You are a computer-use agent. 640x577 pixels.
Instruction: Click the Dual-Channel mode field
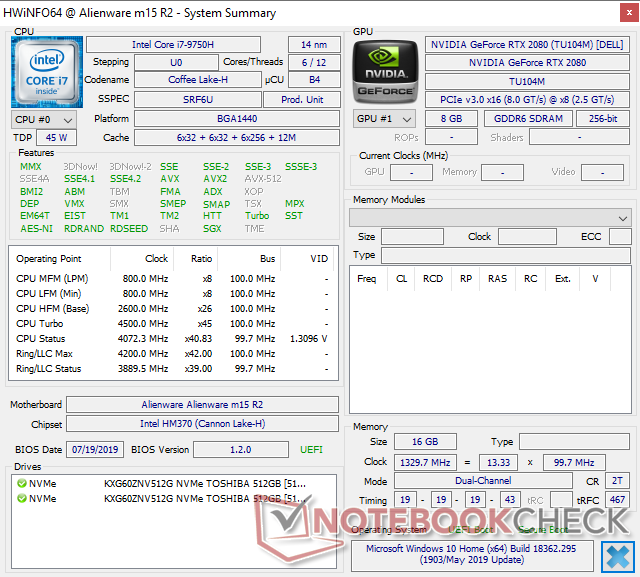click(483, 481)
